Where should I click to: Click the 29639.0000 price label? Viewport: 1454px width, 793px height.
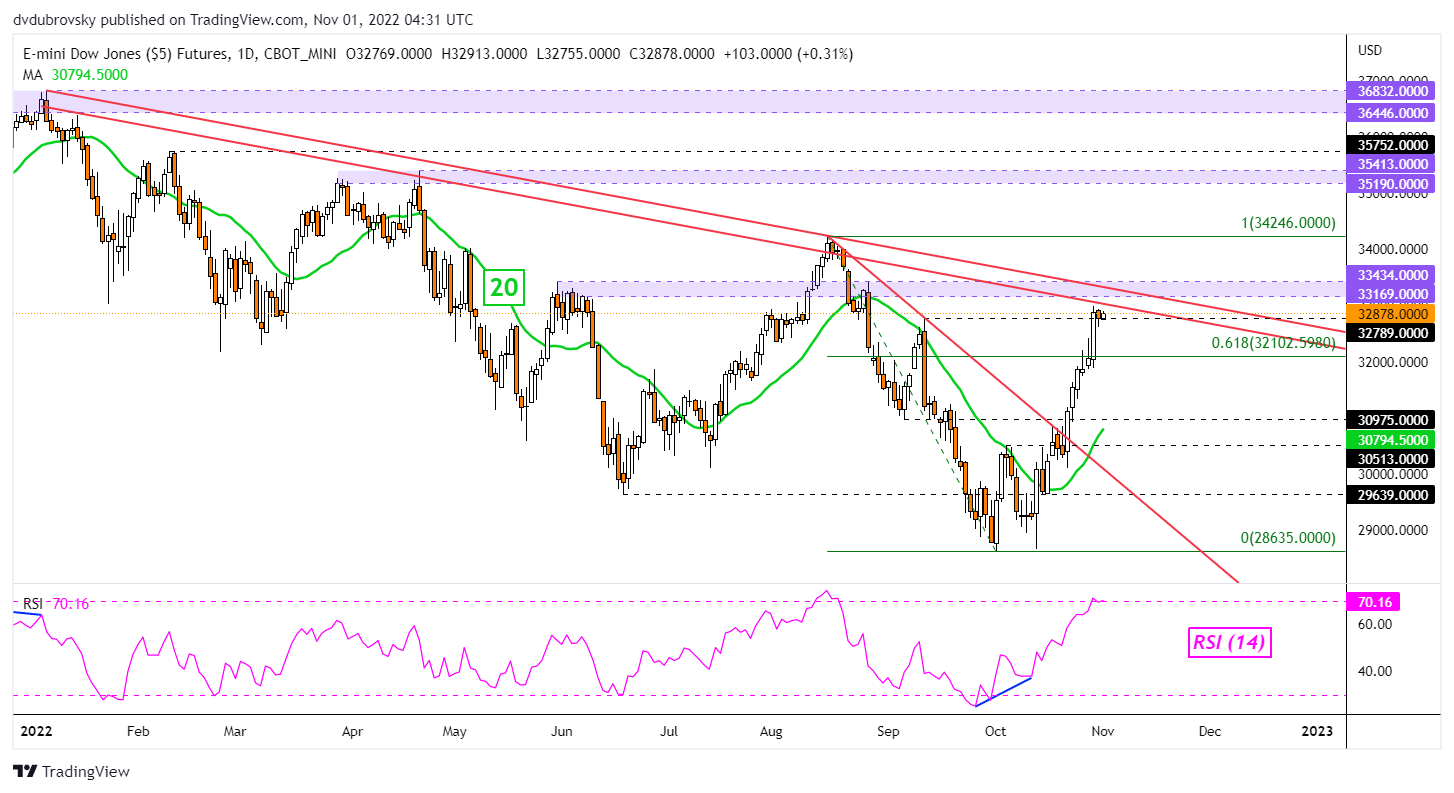coord(1392,494)
